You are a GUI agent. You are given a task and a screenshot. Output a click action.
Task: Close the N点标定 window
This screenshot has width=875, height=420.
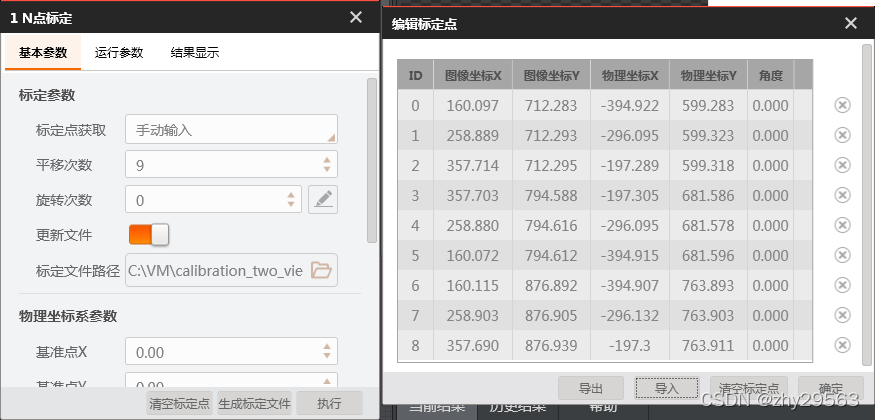355,17
